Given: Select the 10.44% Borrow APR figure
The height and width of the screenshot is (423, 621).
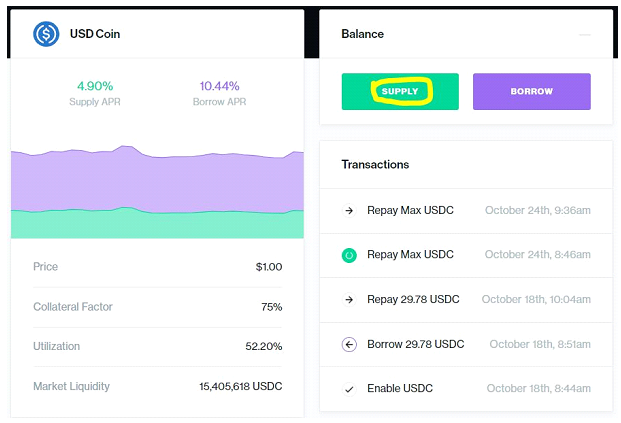Looking at the screenshot, I should click(219, 86).
